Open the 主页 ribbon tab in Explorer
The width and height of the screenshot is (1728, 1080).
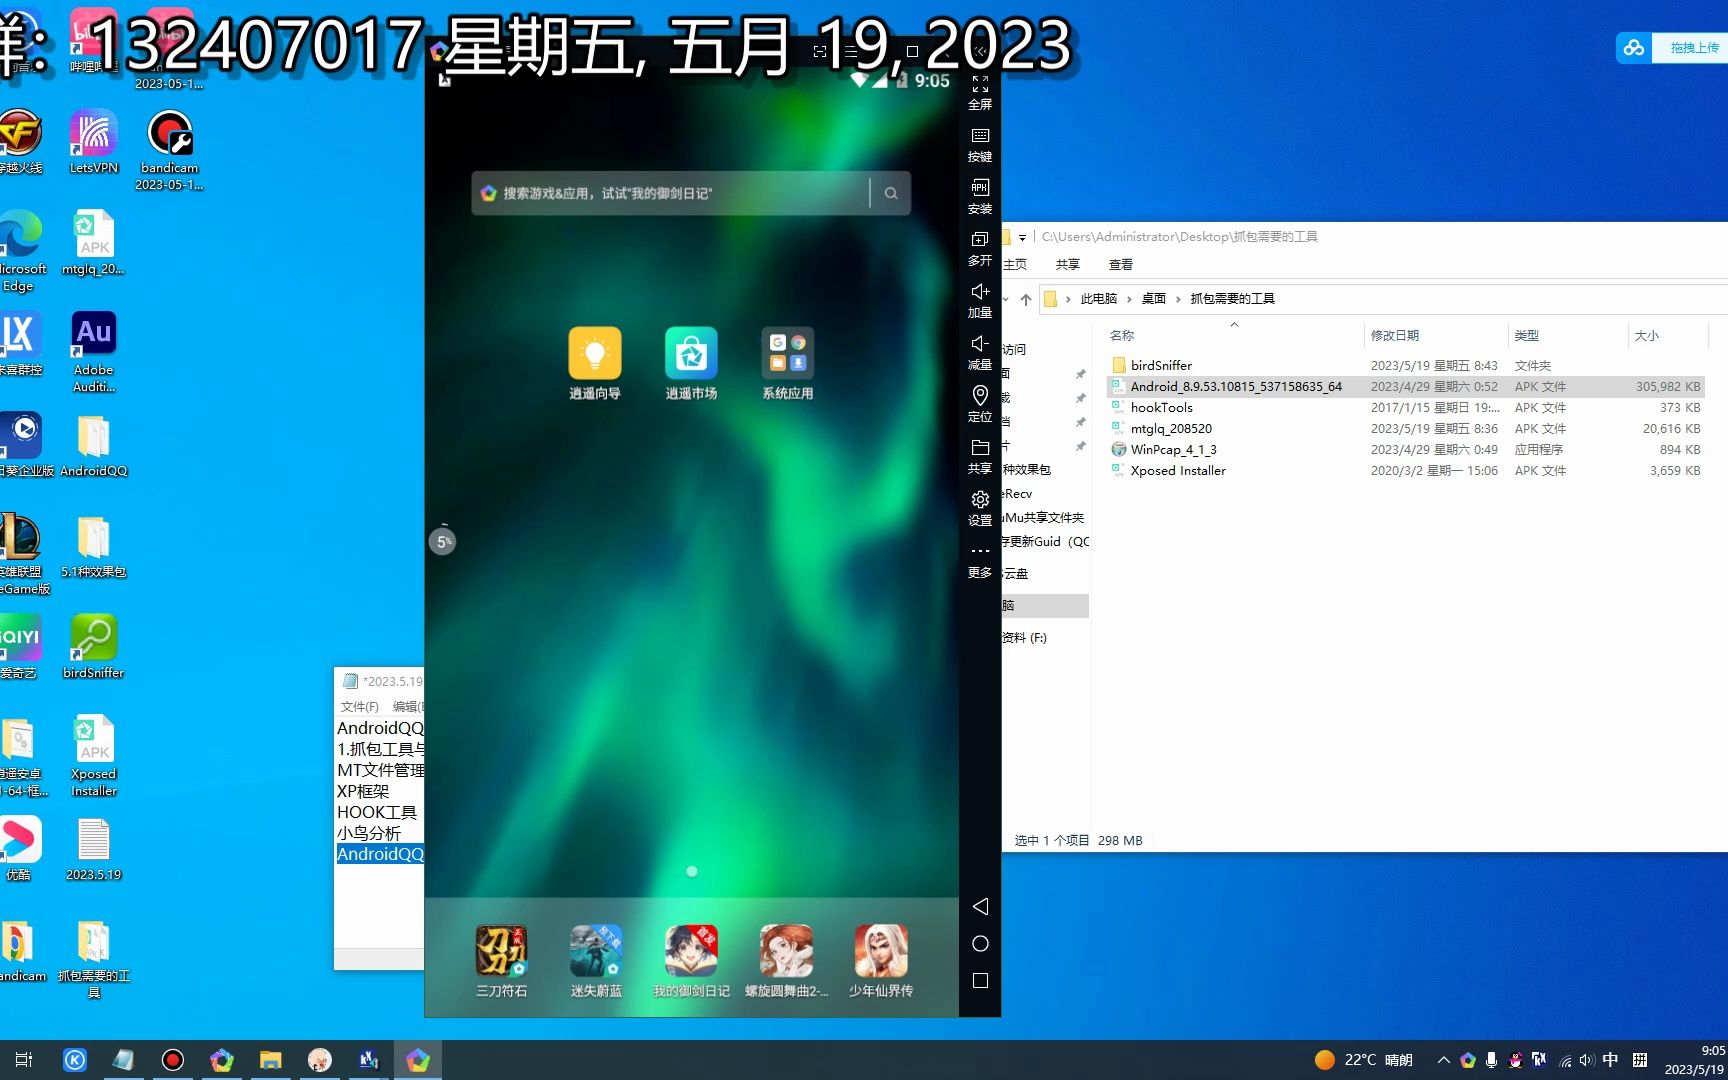[x=1015, y=264]
